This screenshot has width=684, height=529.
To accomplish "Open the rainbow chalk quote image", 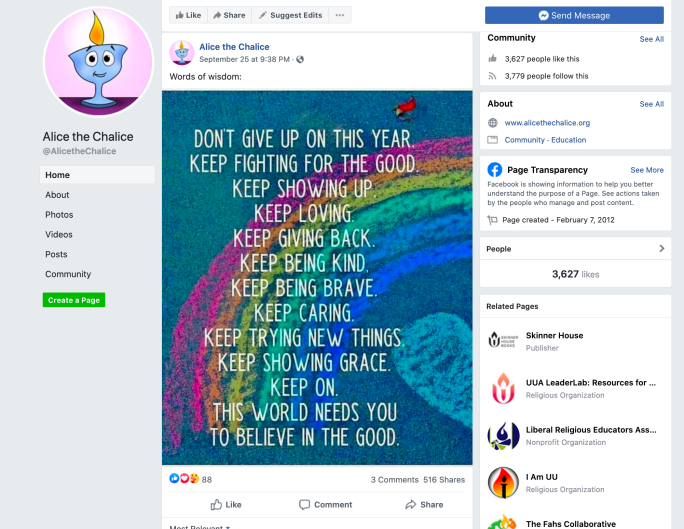I will [x=317, y=278].
